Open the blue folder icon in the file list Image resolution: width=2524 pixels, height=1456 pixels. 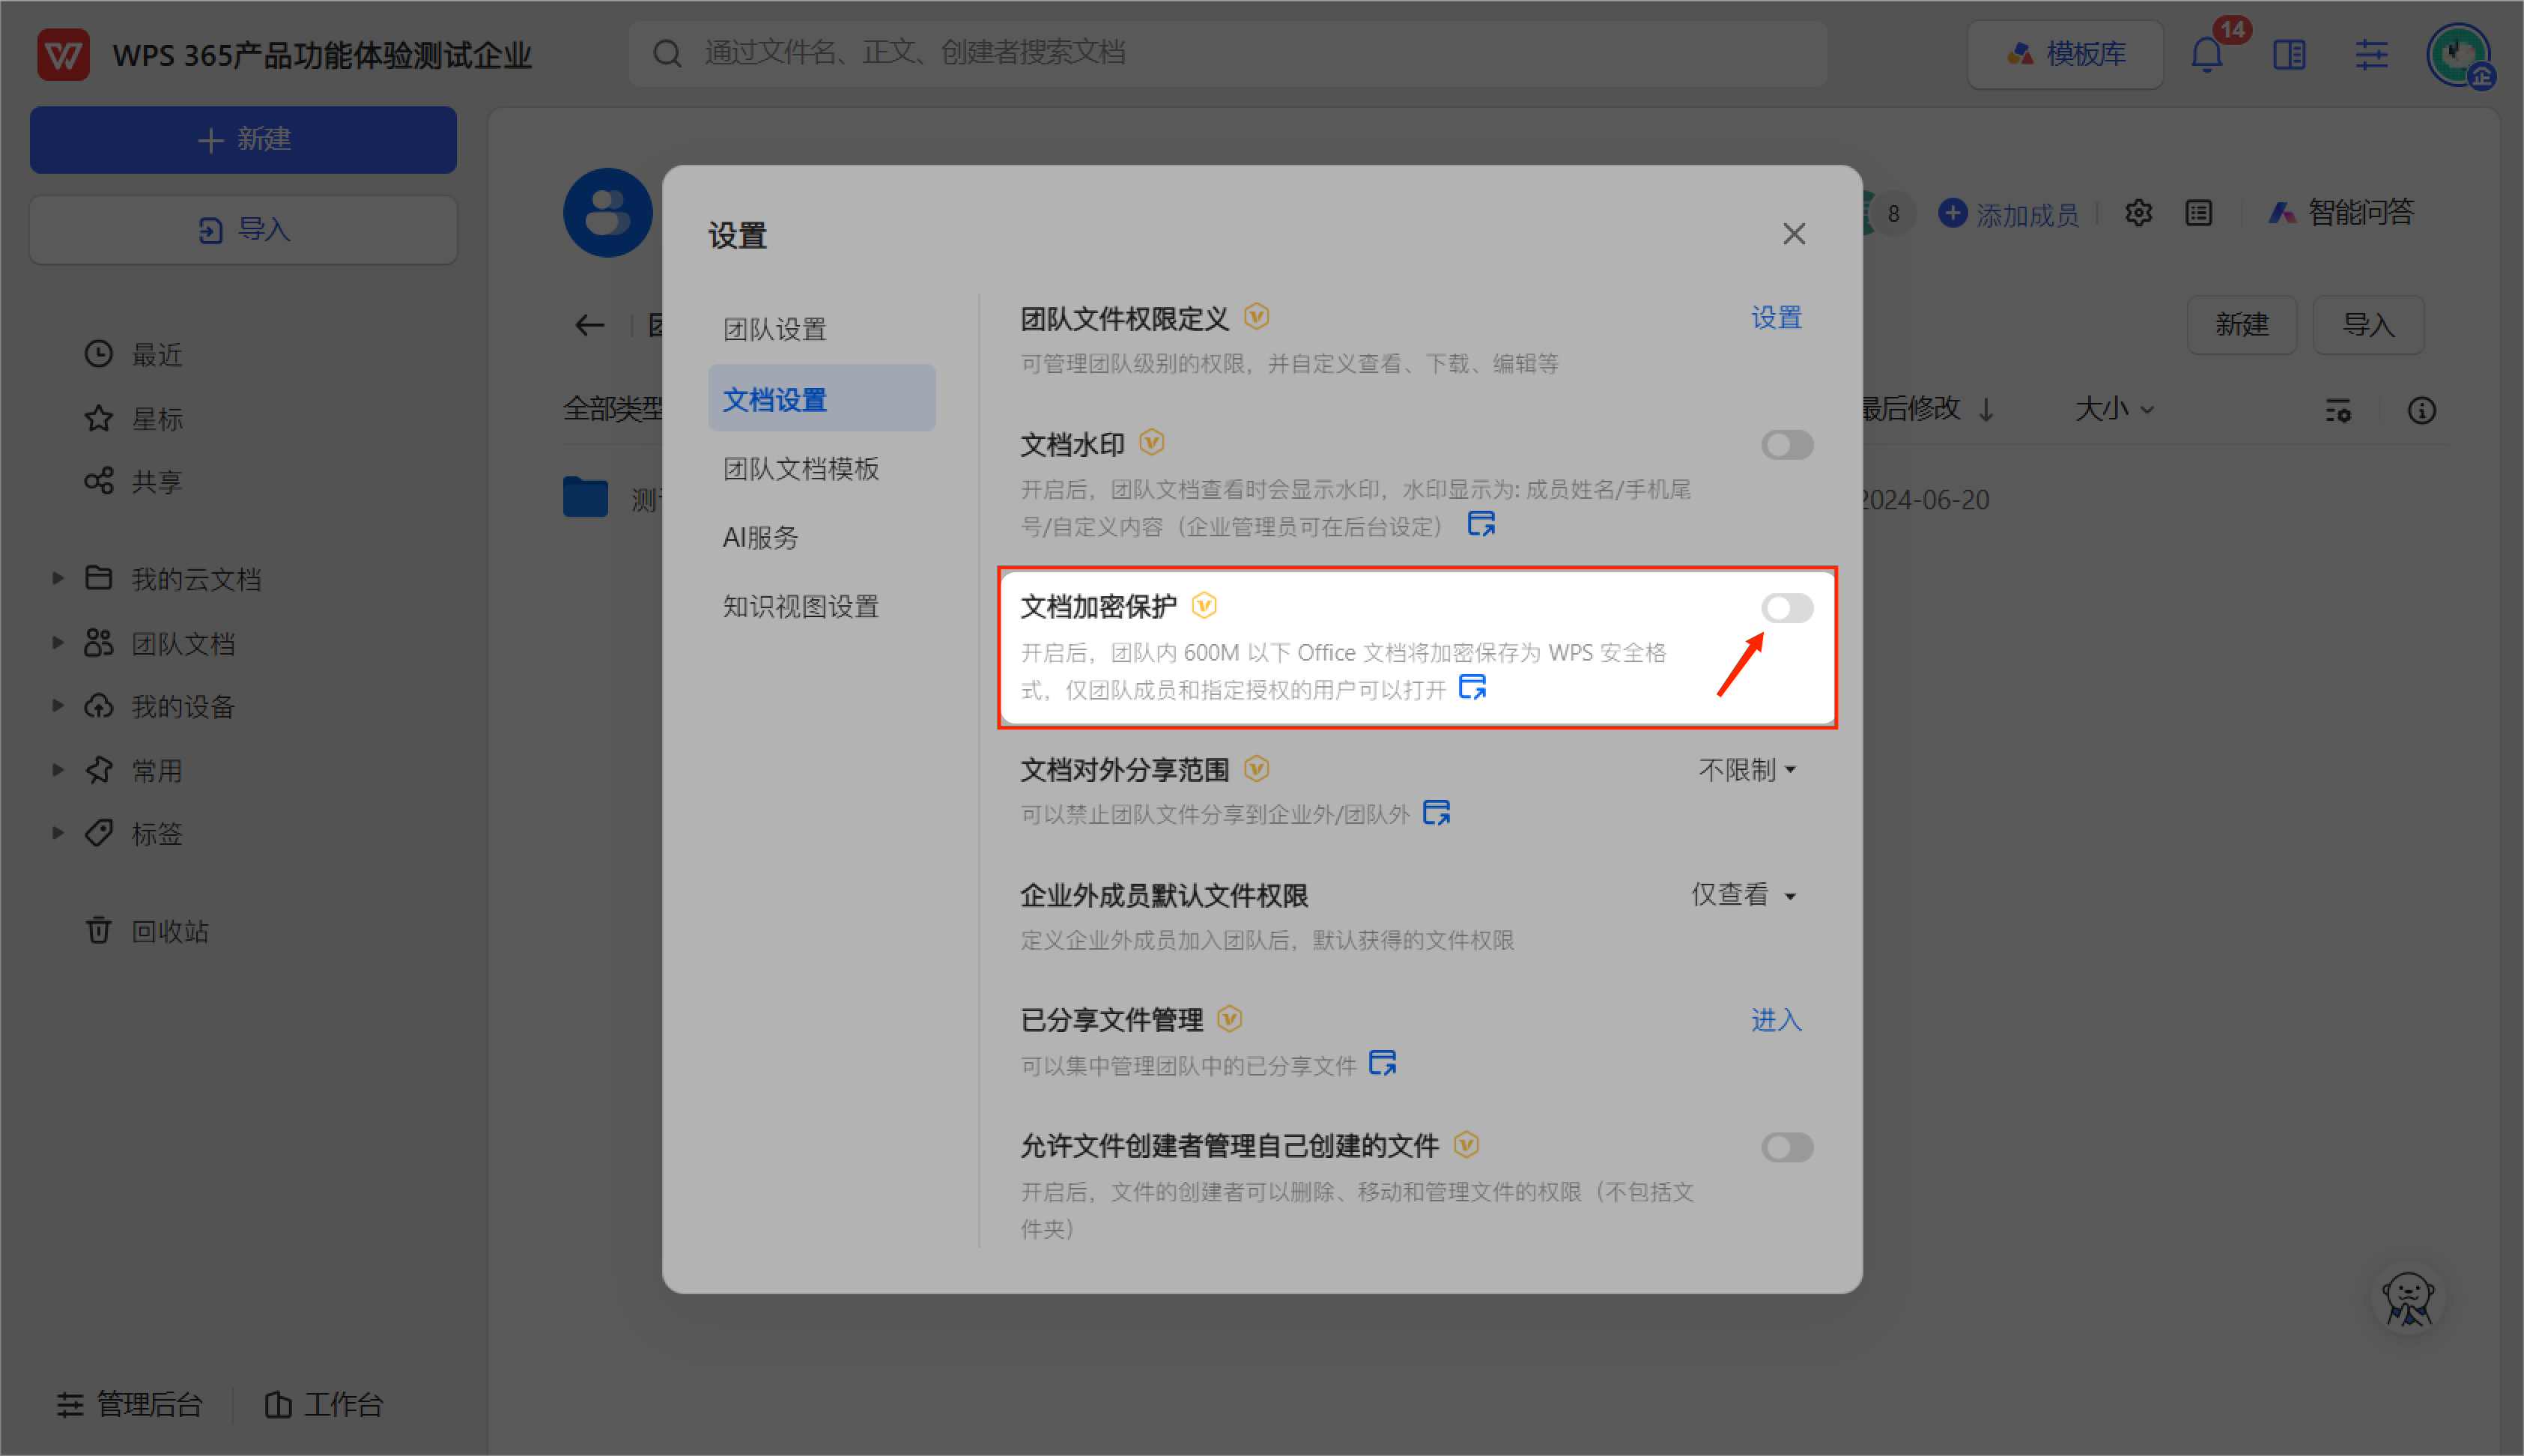585,497
